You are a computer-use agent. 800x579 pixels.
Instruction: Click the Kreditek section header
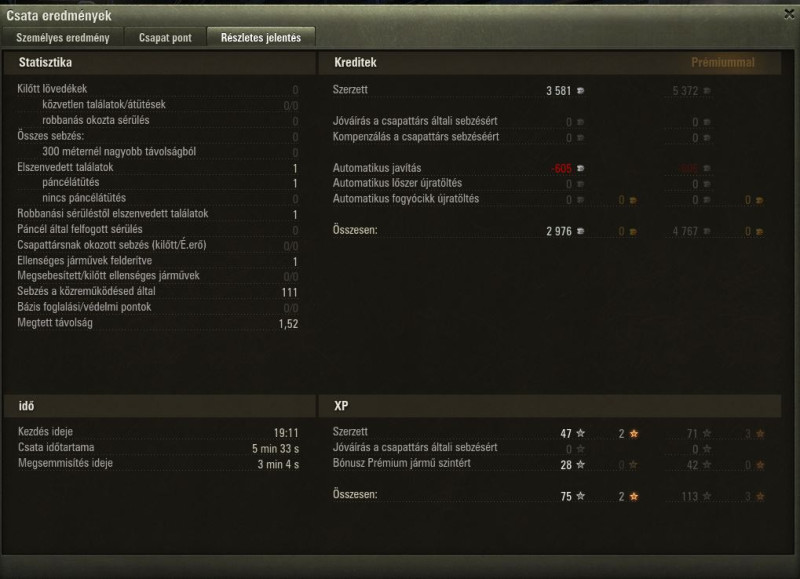click(356, 63)
